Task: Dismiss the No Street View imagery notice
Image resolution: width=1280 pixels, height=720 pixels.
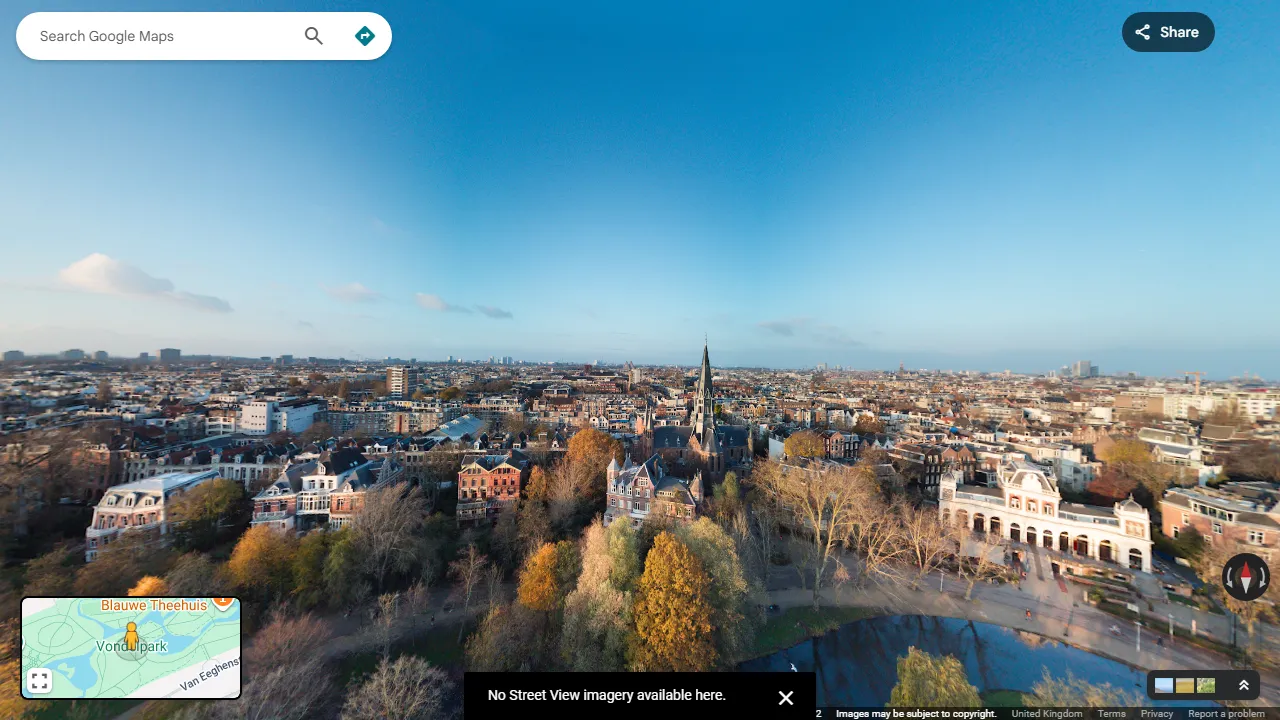Action: point(786,698)
